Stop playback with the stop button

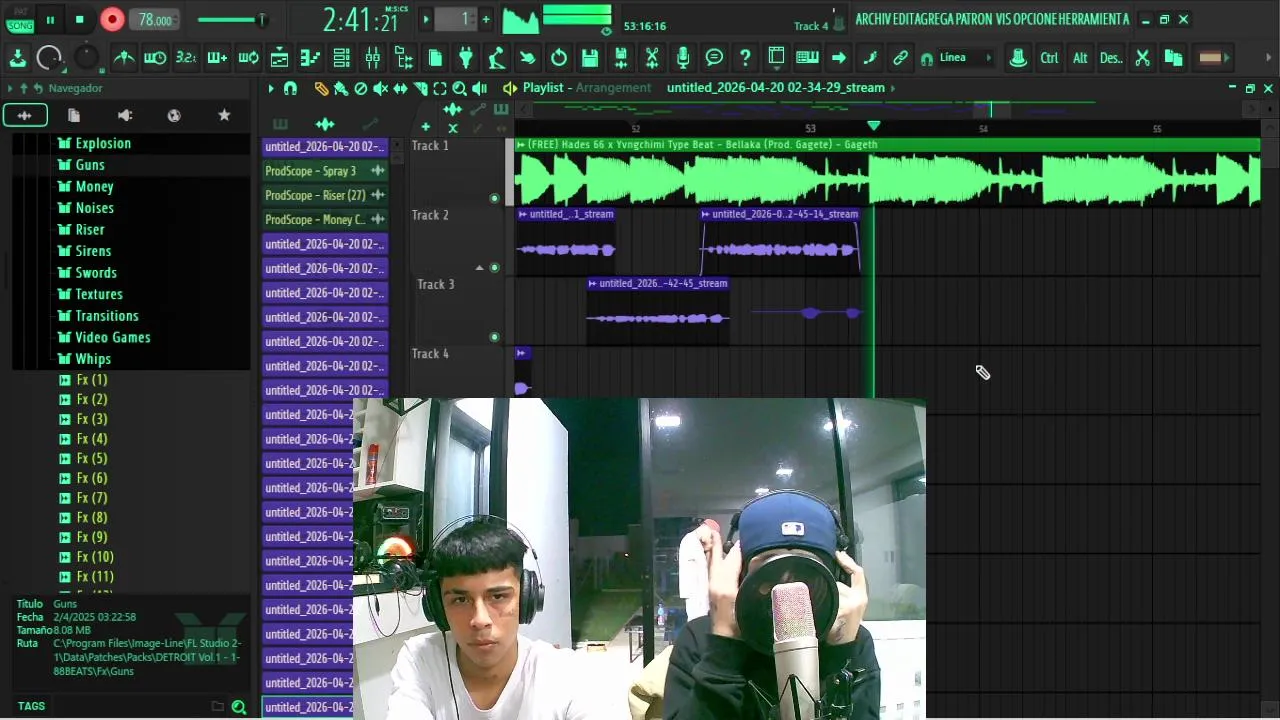click(79, 19)
